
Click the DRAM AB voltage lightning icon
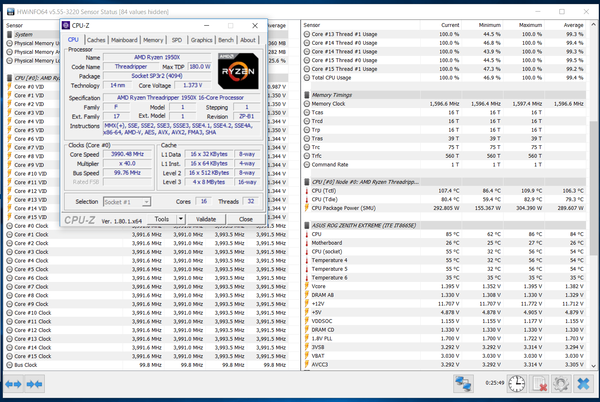(307, 295)
